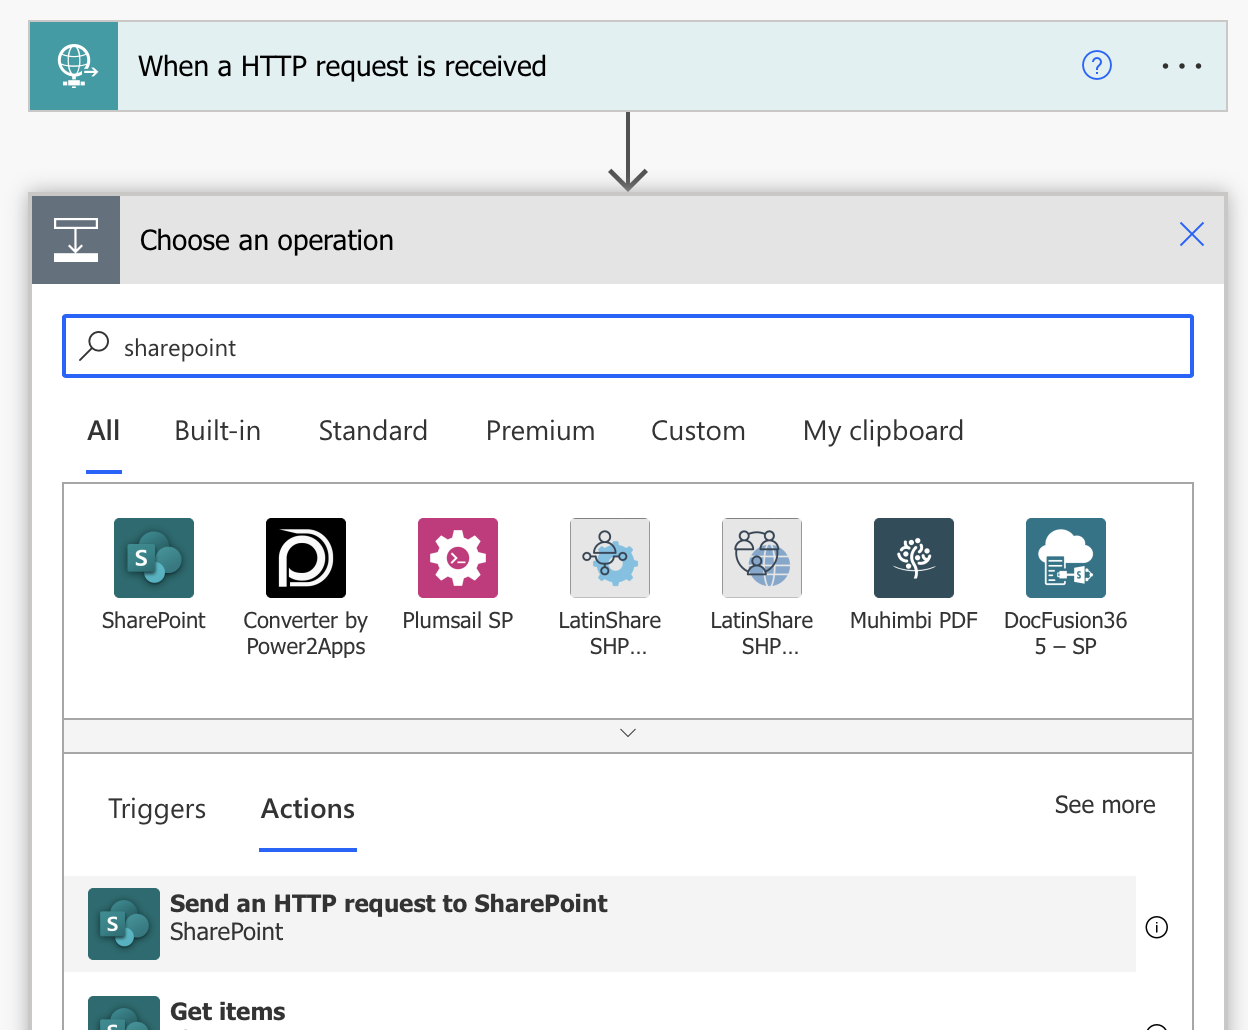This screenshot has height=1030, width=1248.
Task: Click the sharepoint search input field
Action: coord(628,347)
